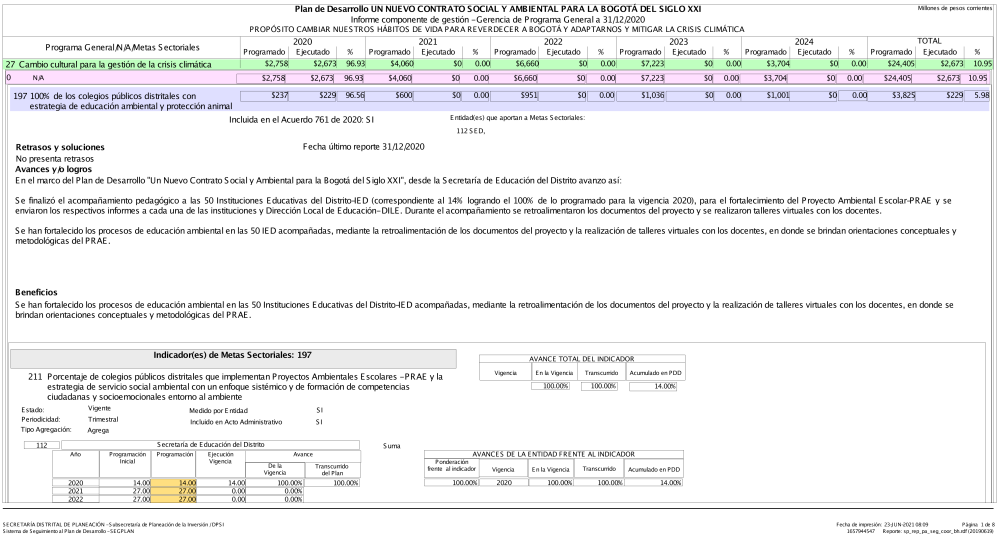Click the Ponderación frente al indicador value
The width and height of the screenshot is (1000, 535).
452,483
